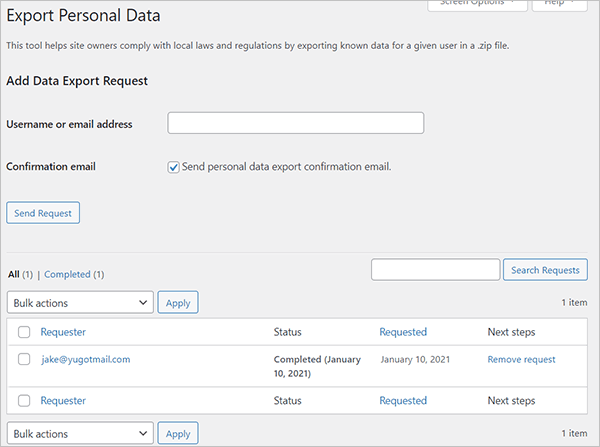Click the Completed (January 10, 2021) status text
Screen dimensions: 600x447
[x=317, y=366]
